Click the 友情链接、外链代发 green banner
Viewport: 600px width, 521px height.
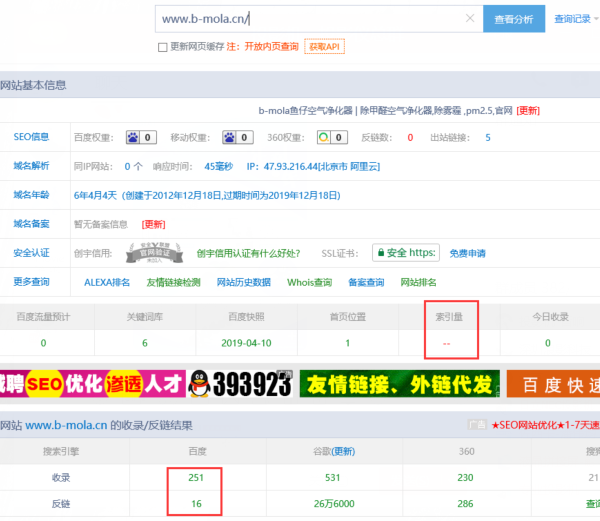(x=400, y=384)
